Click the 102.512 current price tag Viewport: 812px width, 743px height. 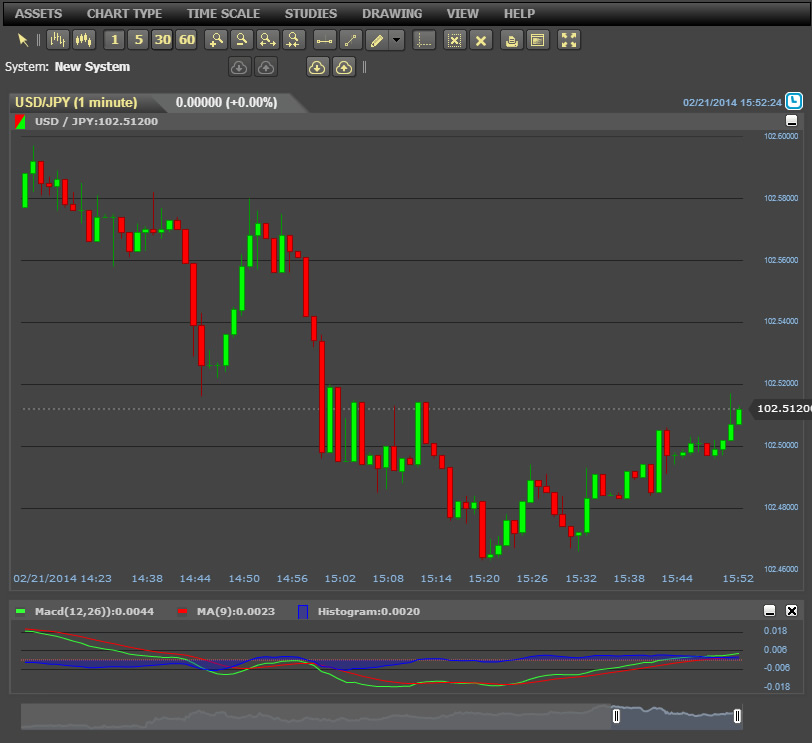coord(782,409)
